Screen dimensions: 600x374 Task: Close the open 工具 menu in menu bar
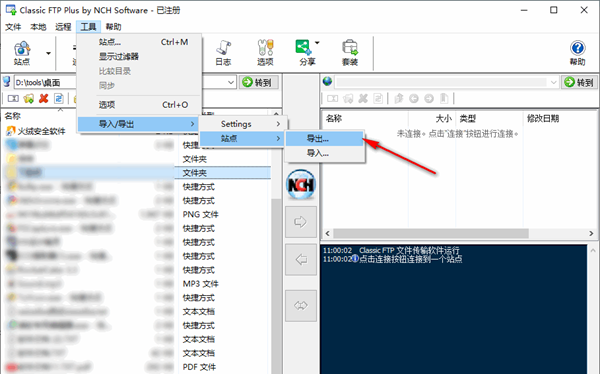coord(88,27)
